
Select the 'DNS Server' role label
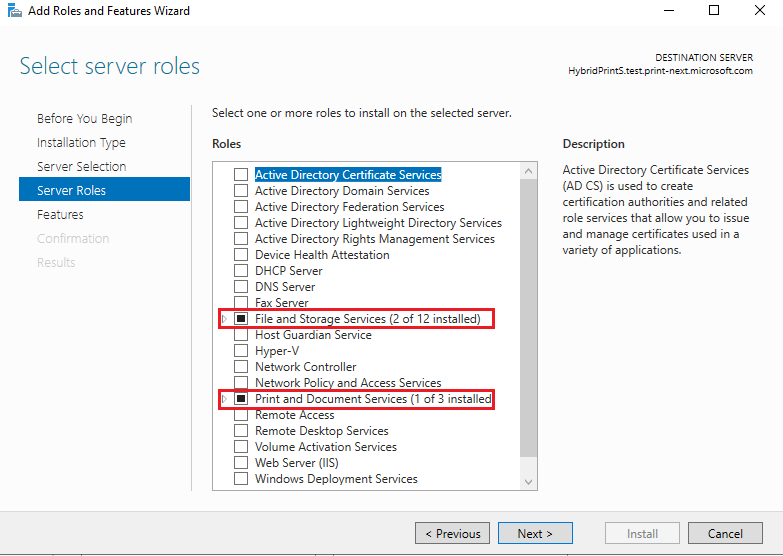click(x=285, y=287)
